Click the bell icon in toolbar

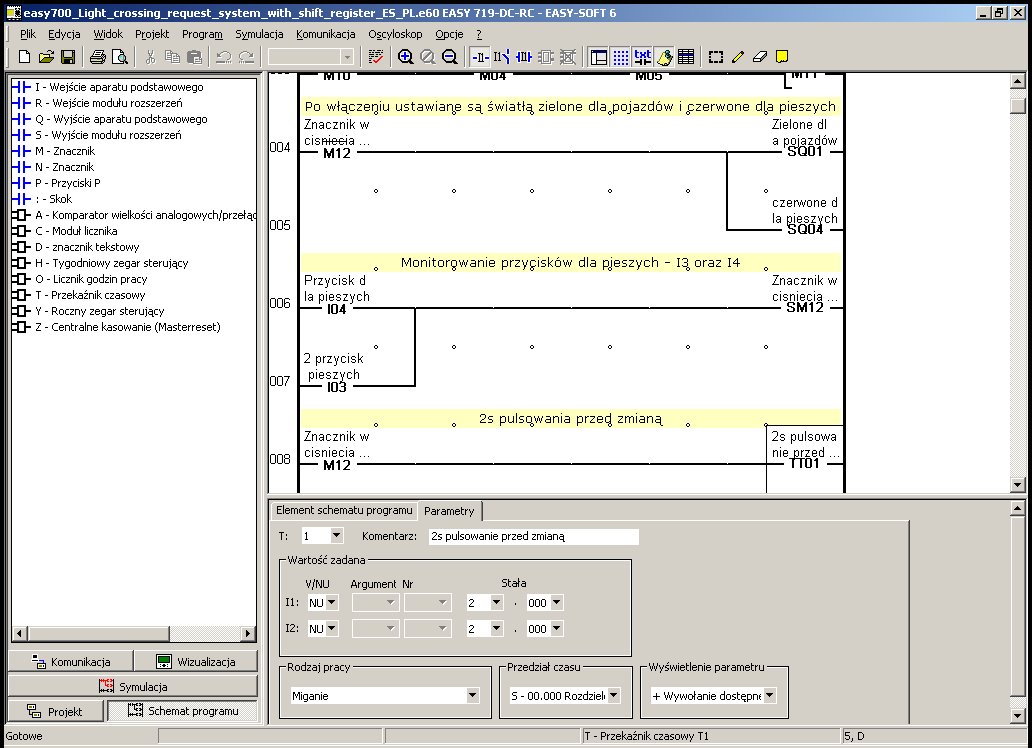coord(664,57)
